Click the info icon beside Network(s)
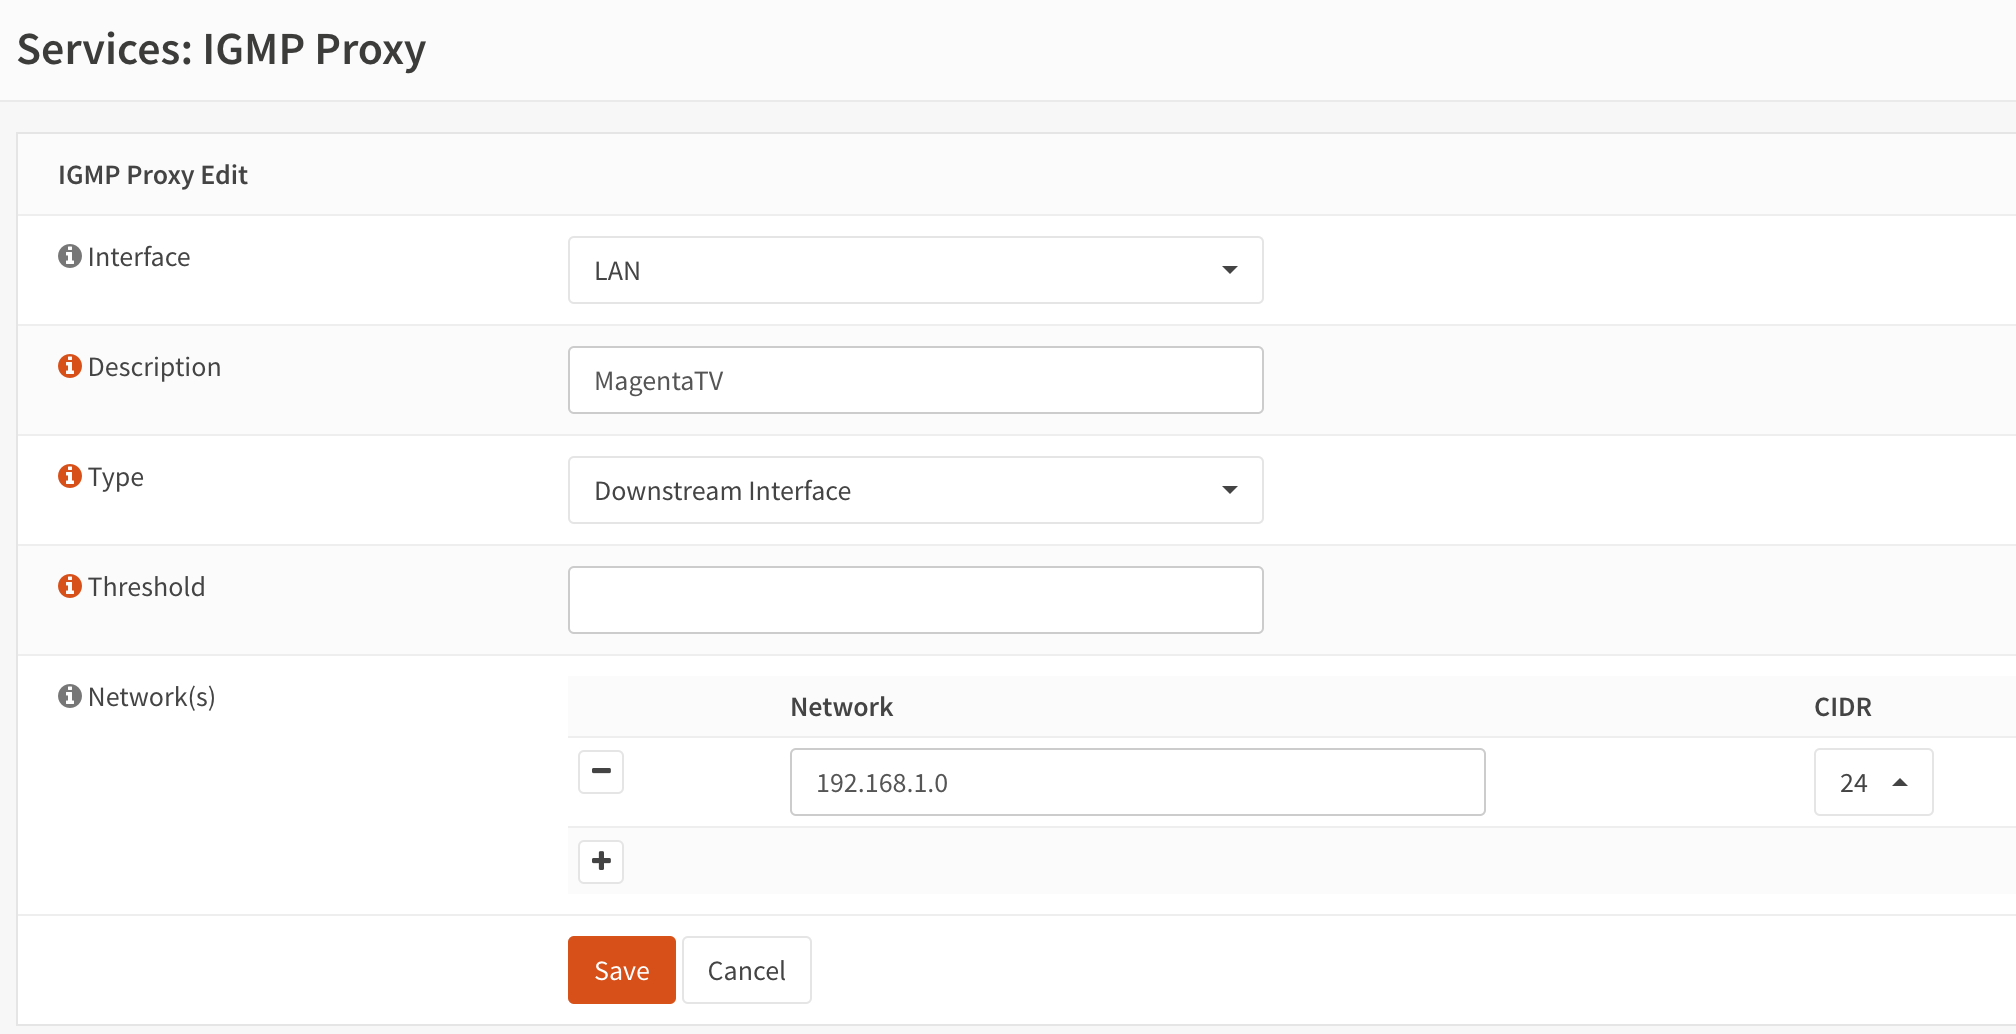 click(x=69, y=697)
